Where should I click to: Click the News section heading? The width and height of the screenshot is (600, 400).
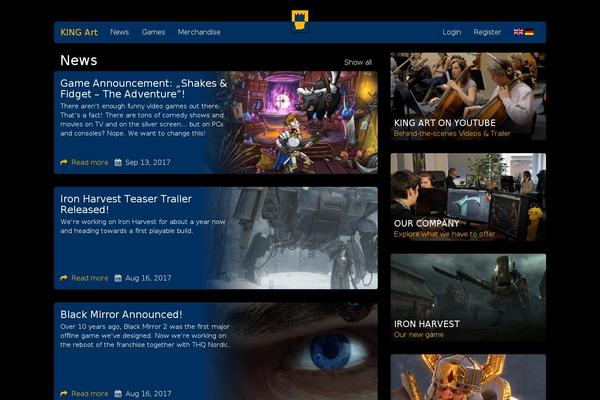[78, 60]
